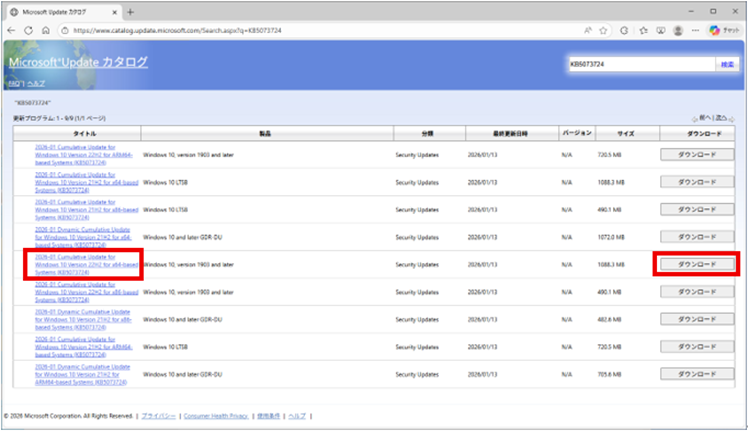The height and width of the screenshot is (431, 748).
Task: Click the address bar showing catalog.update.microsoft.com
Action: [x=300, y=30]
